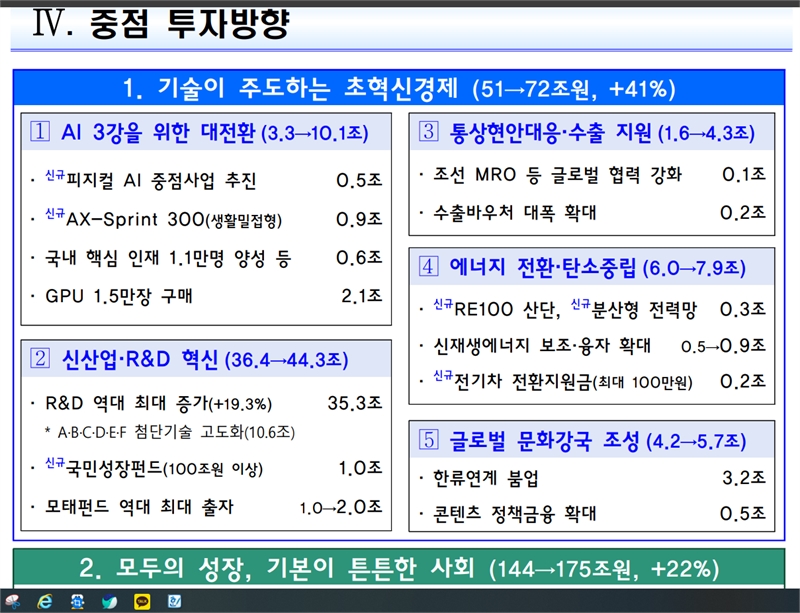The height and width of the screenshot is (613, 800).
Task: Click line 'R&D 역대 최대 증가(+19.3%)'
Action: (158, 403)
